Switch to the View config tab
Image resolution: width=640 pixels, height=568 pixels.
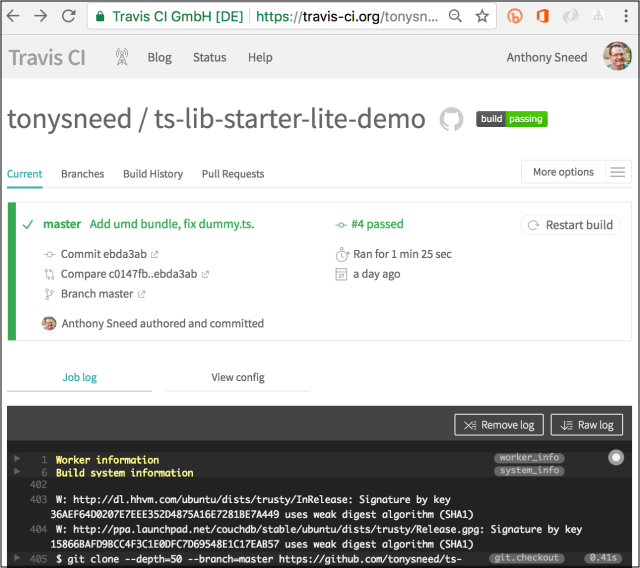pos(237,377)
